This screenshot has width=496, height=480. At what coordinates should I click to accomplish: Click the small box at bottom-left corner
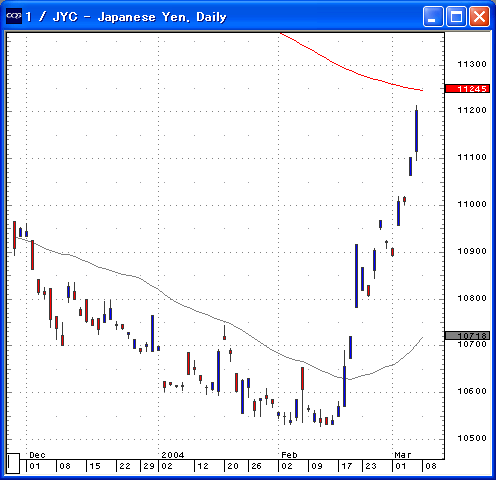(x=13, y=463)
